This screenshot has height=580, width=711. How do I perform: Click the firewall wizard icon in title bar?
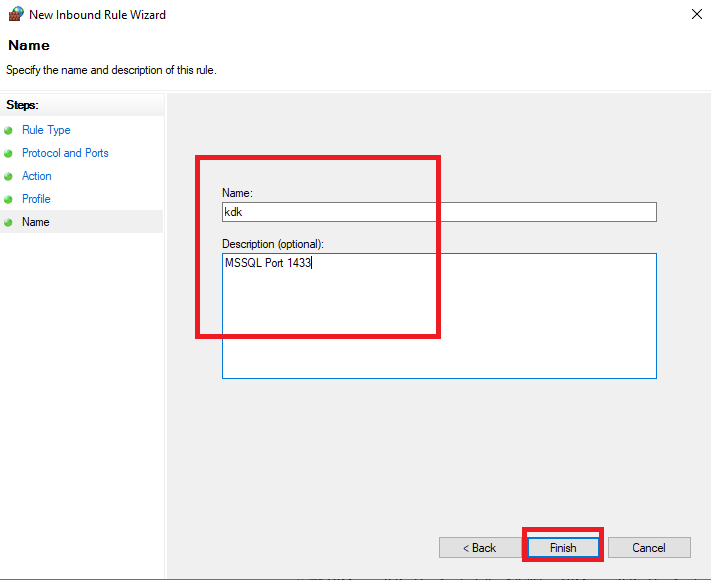pyautogui.click(x=16, y=14)
